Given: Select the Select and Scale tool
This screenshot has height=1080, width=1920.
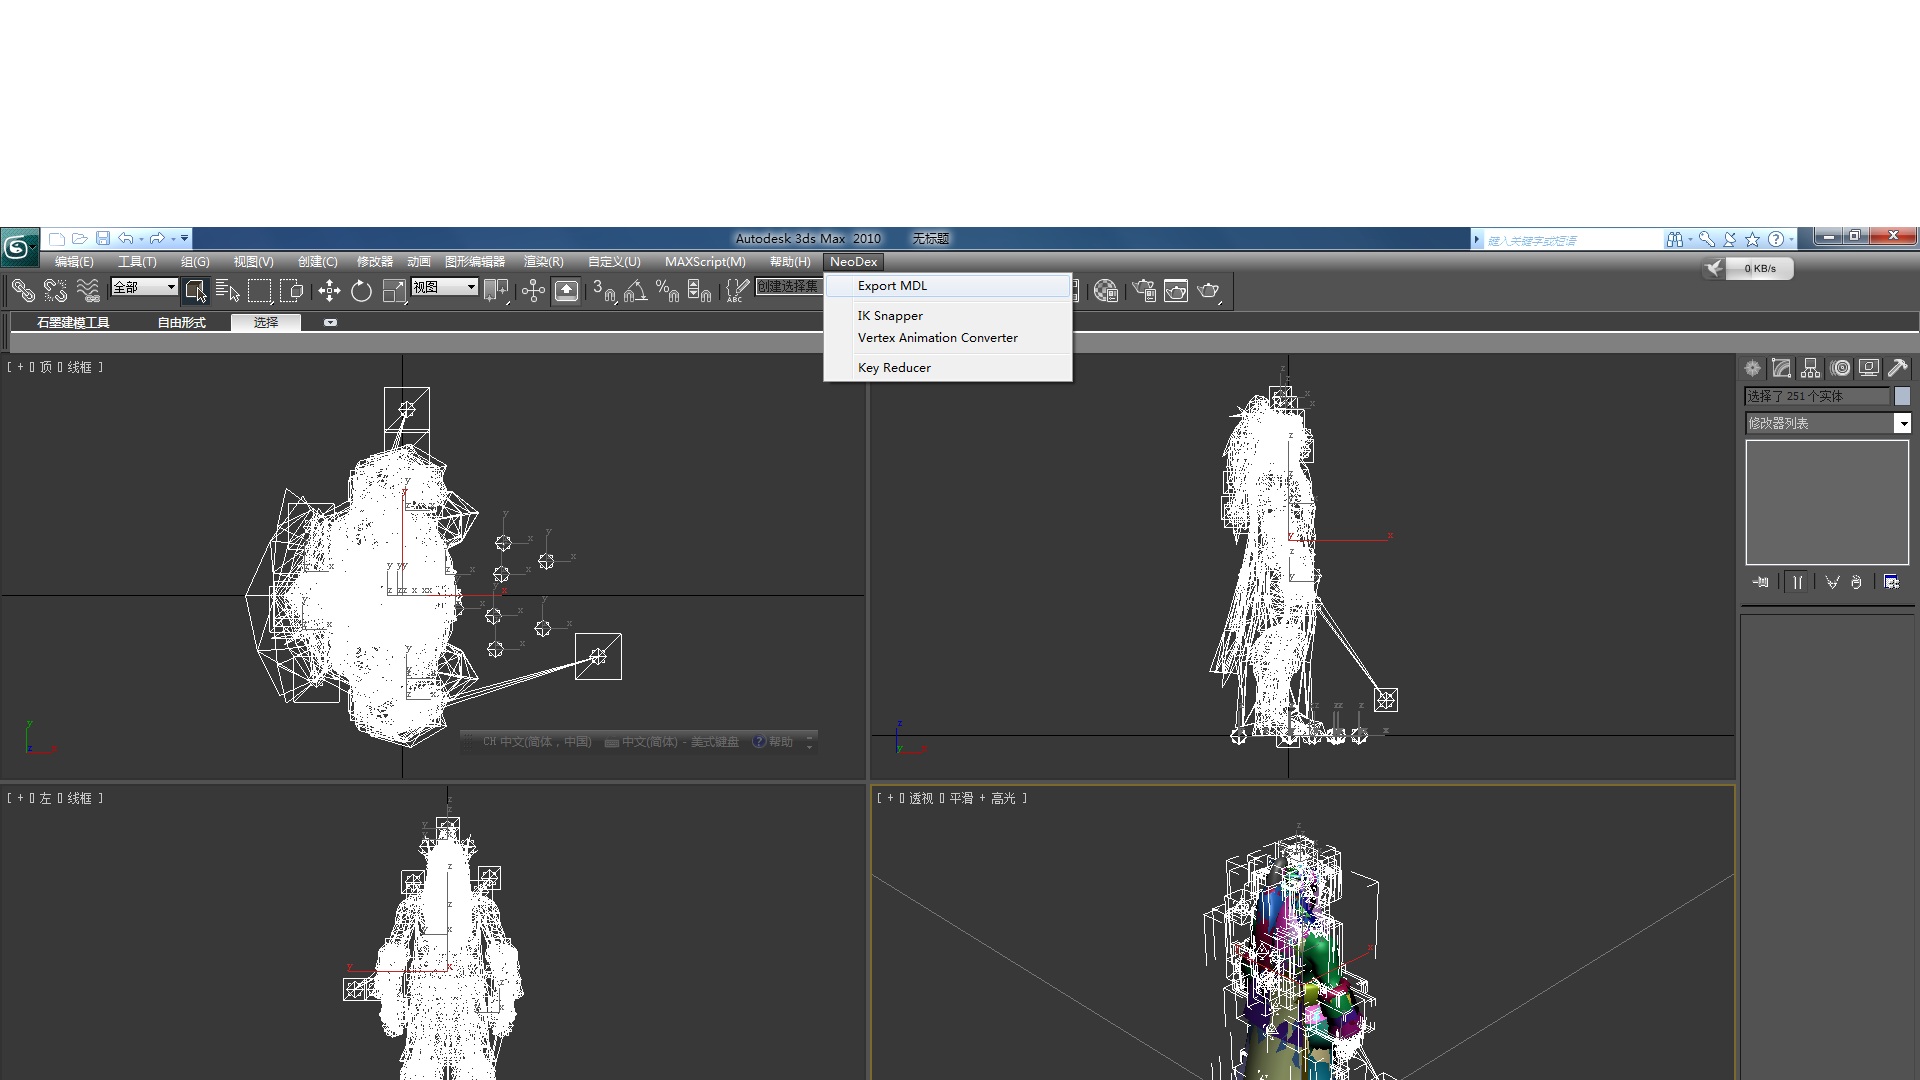Looking at the screenshot, I should tap(394, 291).
